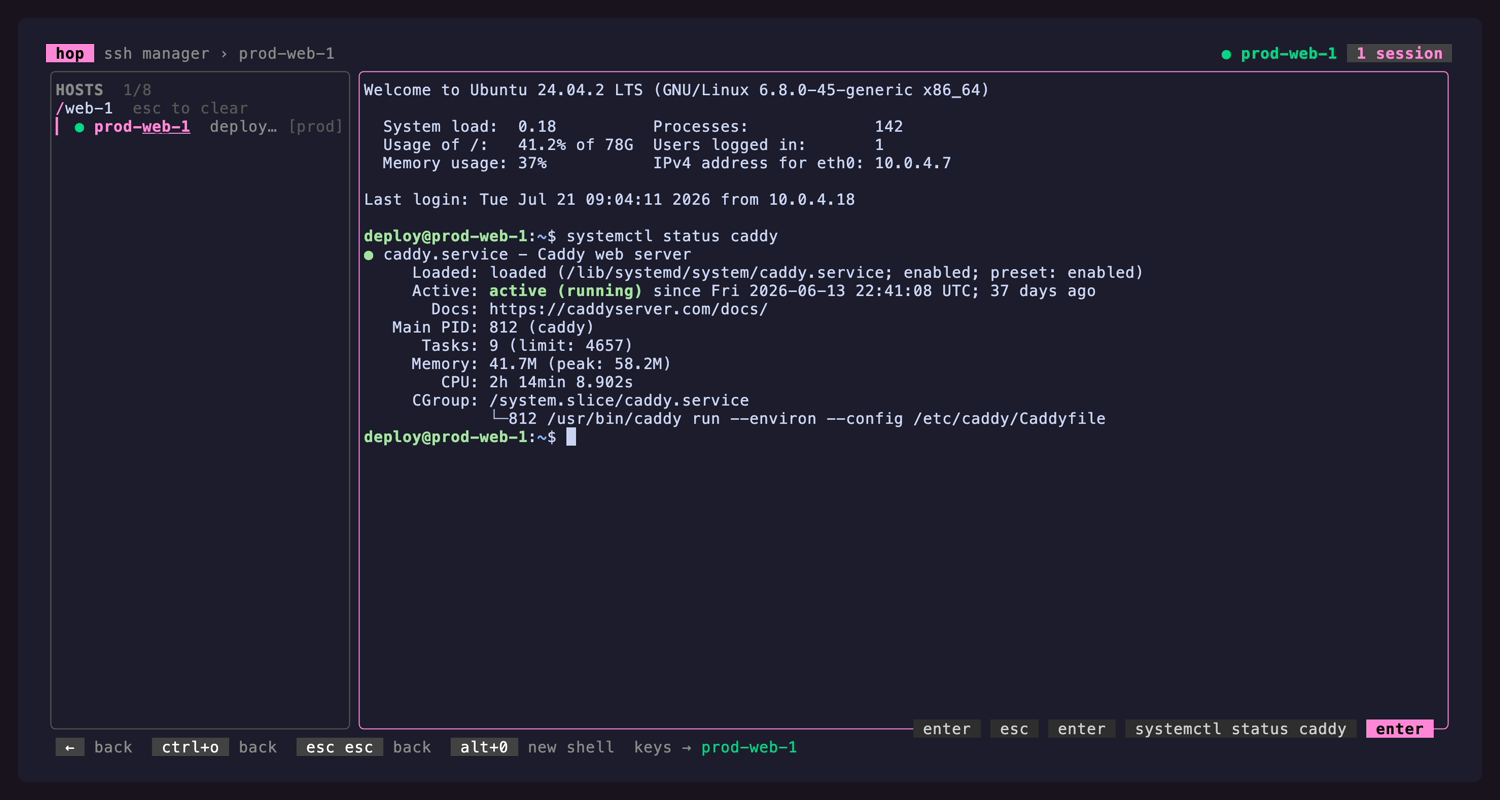Click the 'Processes: 142' entry

pyautogui.click(x=778, y=127)
